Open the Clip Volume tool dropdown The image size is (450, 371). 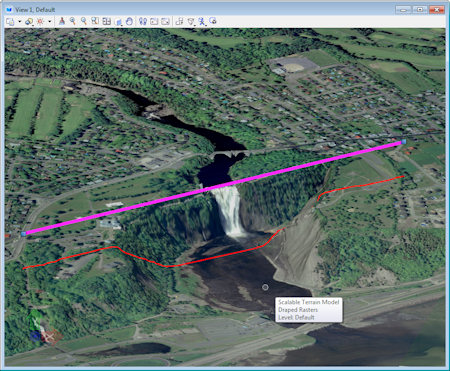[191, 22]
